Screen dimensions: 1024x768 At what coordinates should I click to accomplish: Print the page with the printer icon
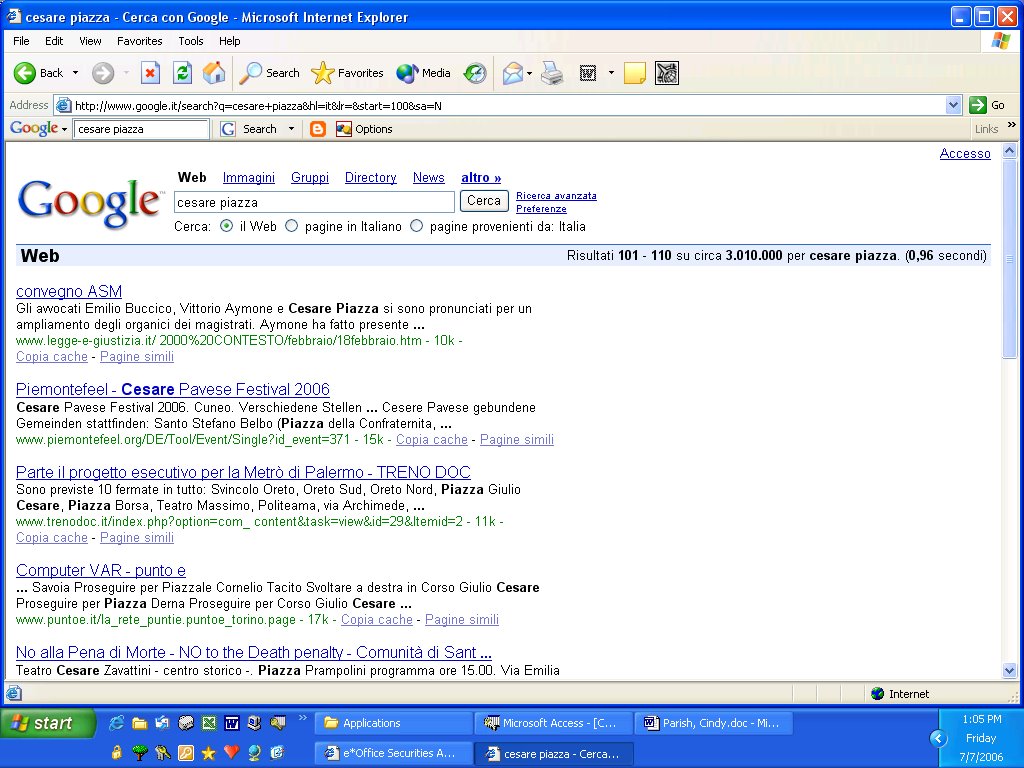tap(552, 73)
